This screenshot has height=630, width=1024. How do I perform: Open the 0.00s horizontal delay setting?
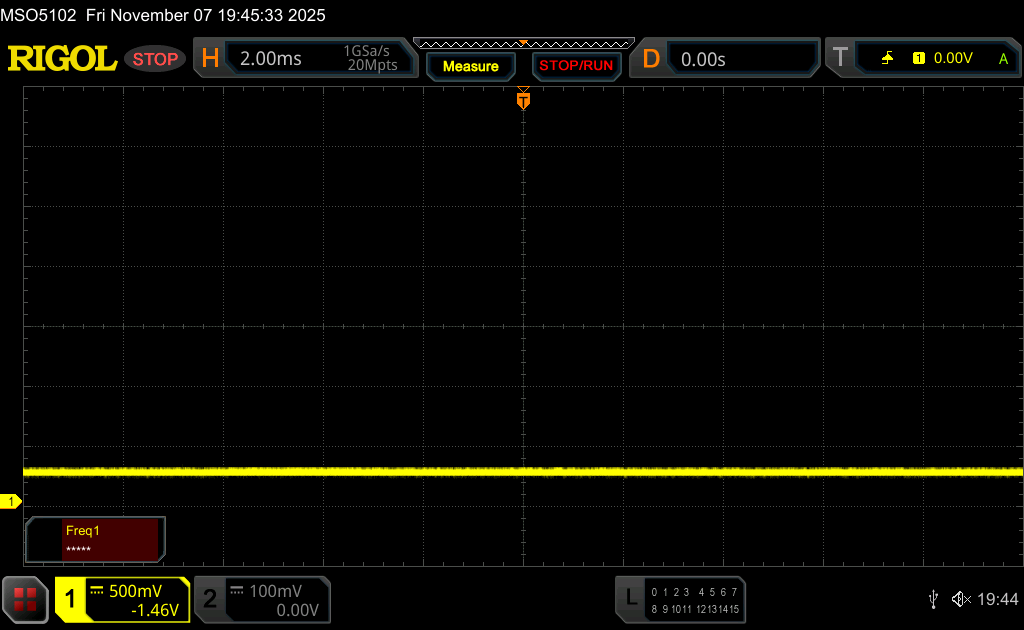pos(704,59)
